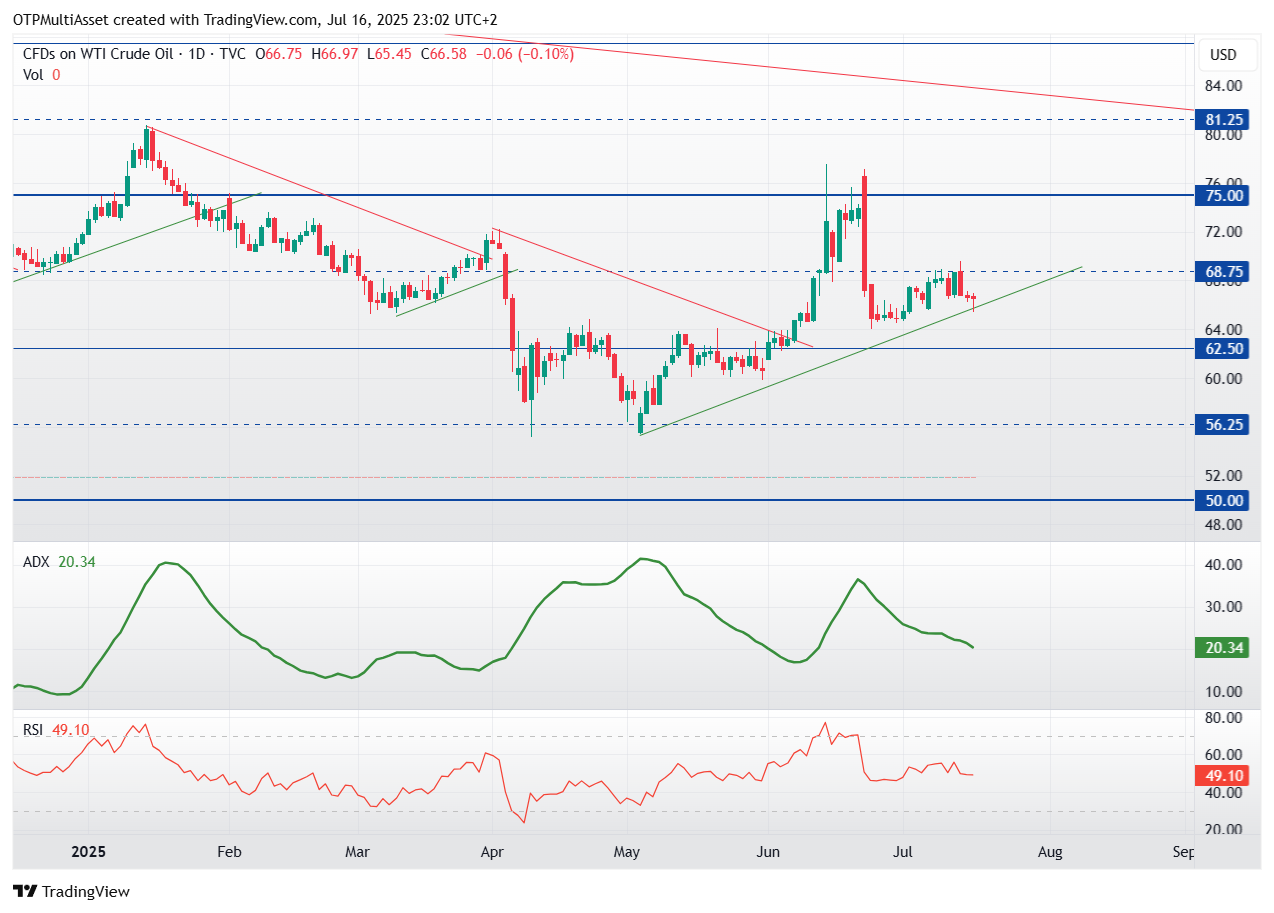Click the 84.00 price axis tick
Screen dimensions: 1274x913
click(1223, 86)
